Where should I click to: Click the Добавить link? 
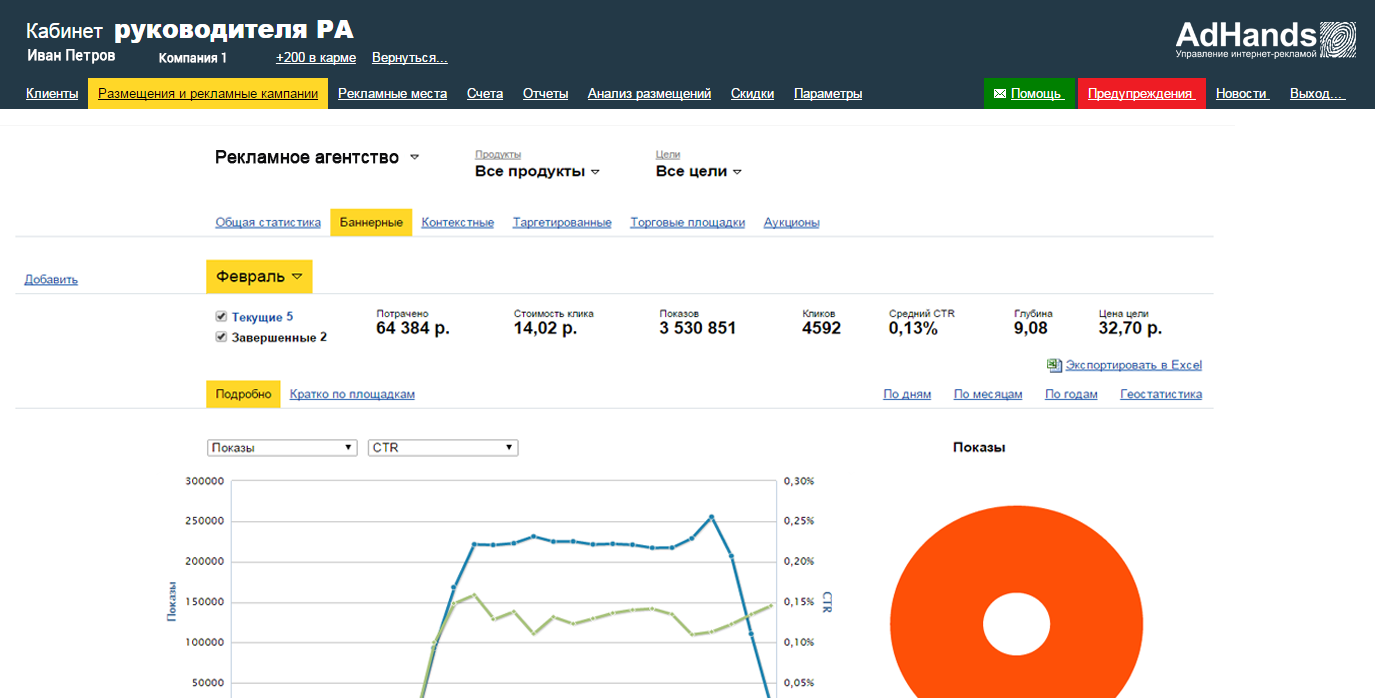click(x=51, y=280)
